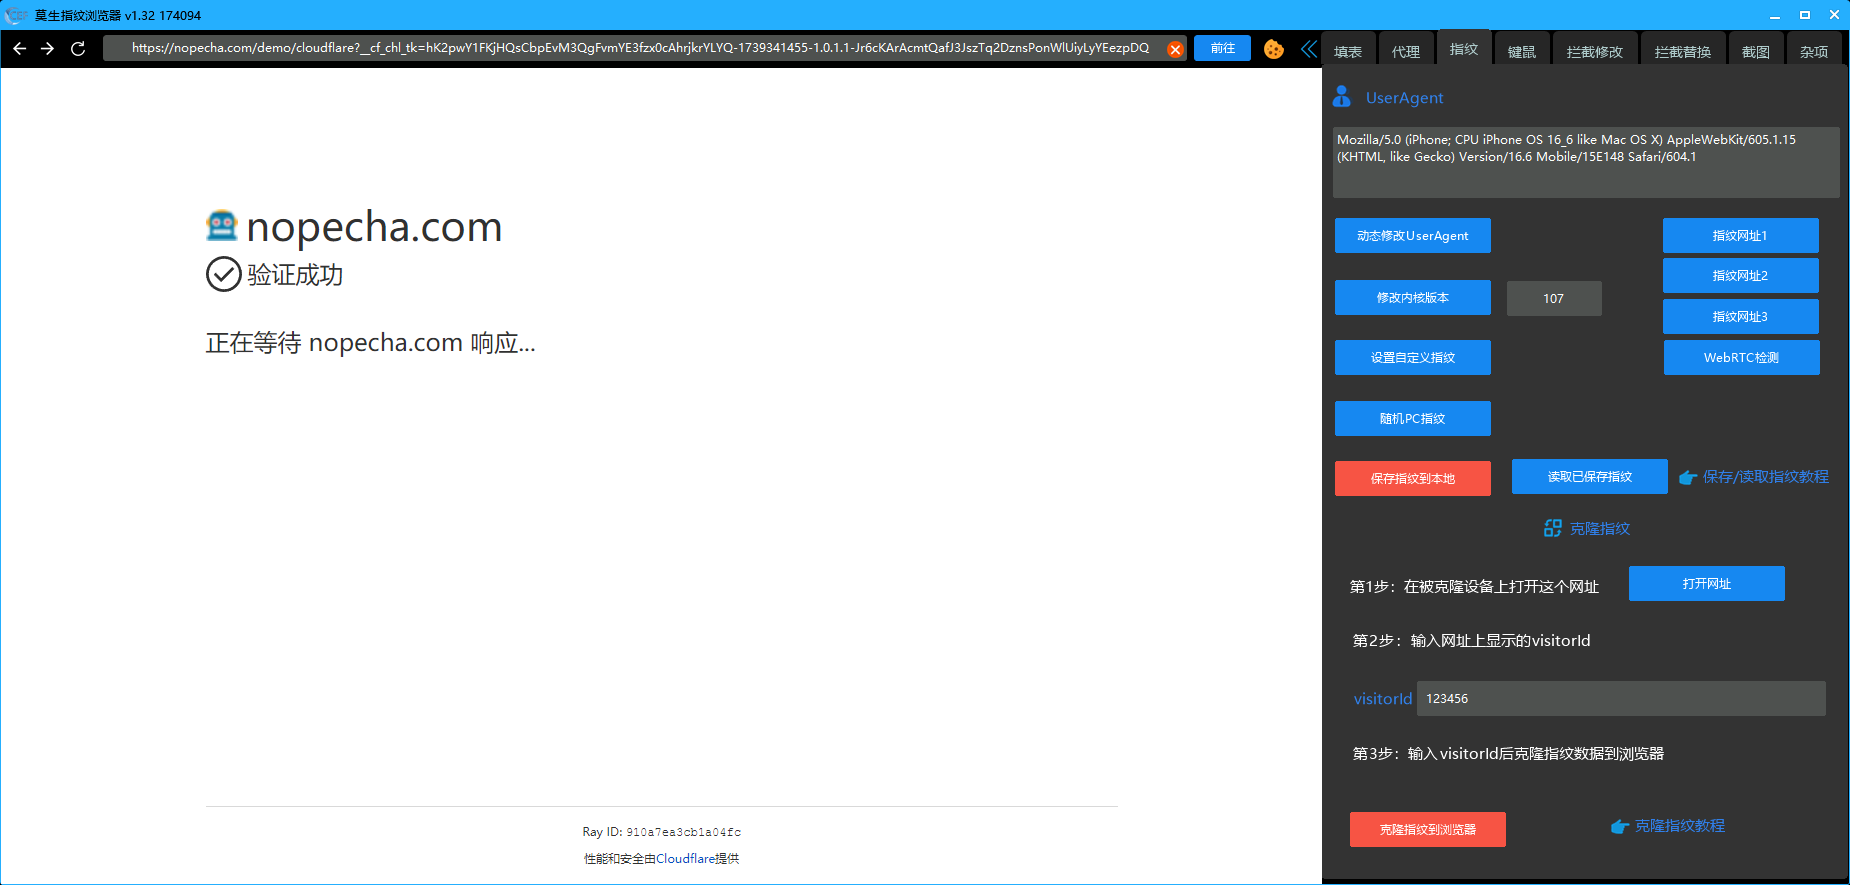Open 指纹网址2
This screenshot has height=885, width=1850.
point(1740,276)
